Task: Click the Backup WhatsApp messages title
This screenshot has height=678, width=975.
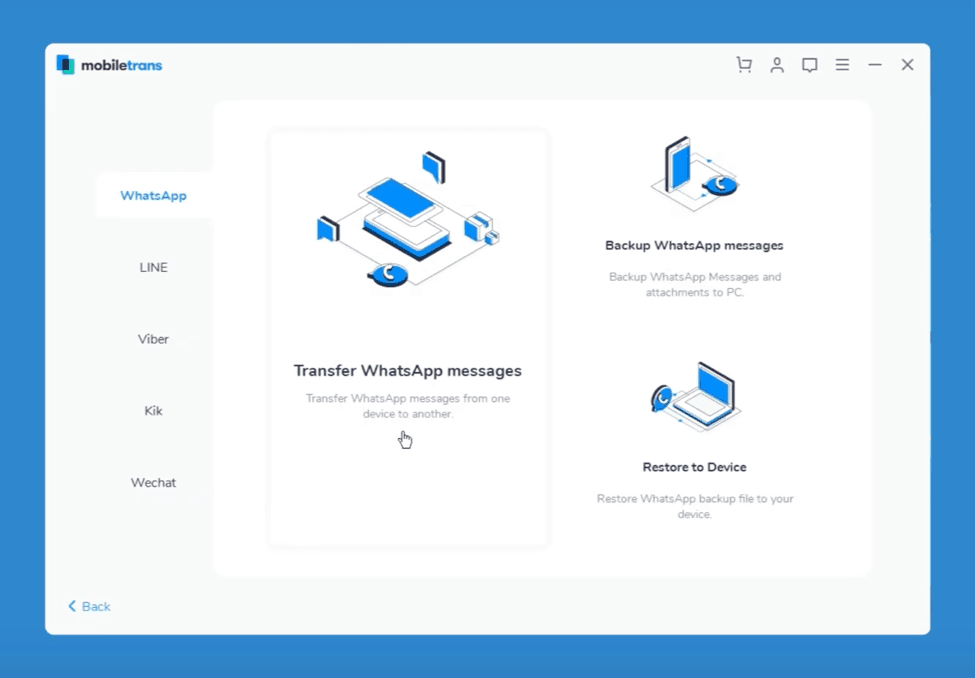Action: [694, 245]
